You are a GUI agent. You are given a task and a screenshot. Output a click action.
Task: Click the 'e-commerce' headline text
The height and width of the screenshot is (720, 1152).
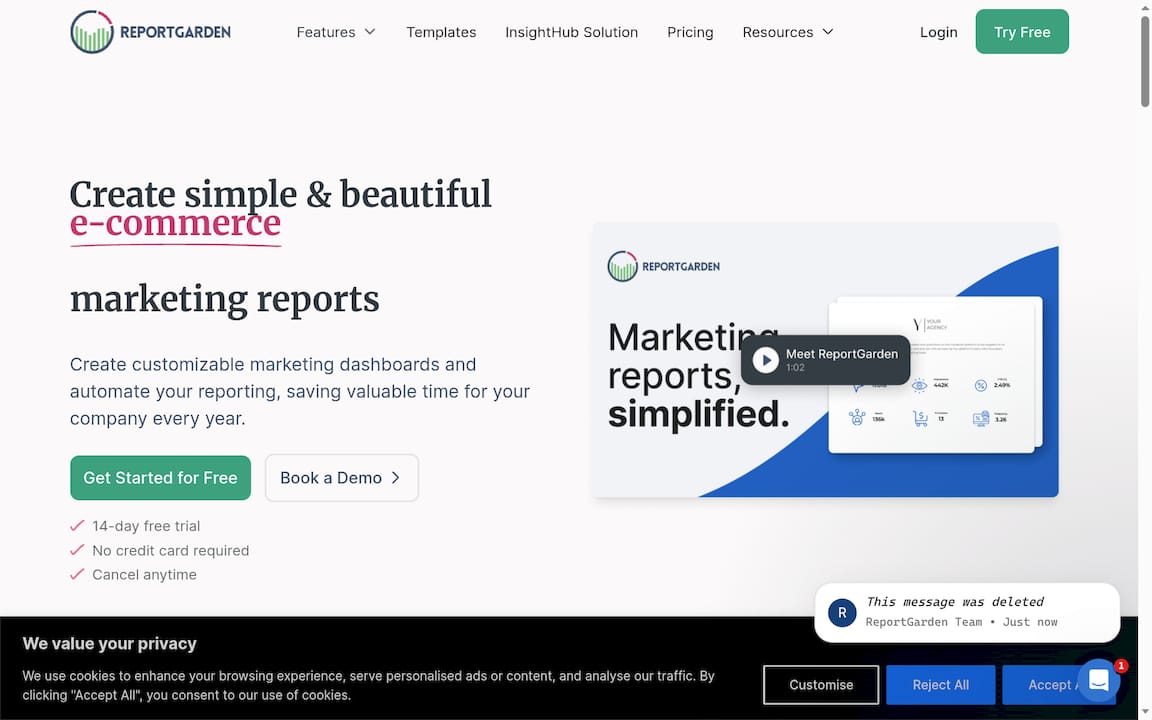pos(176,223)
